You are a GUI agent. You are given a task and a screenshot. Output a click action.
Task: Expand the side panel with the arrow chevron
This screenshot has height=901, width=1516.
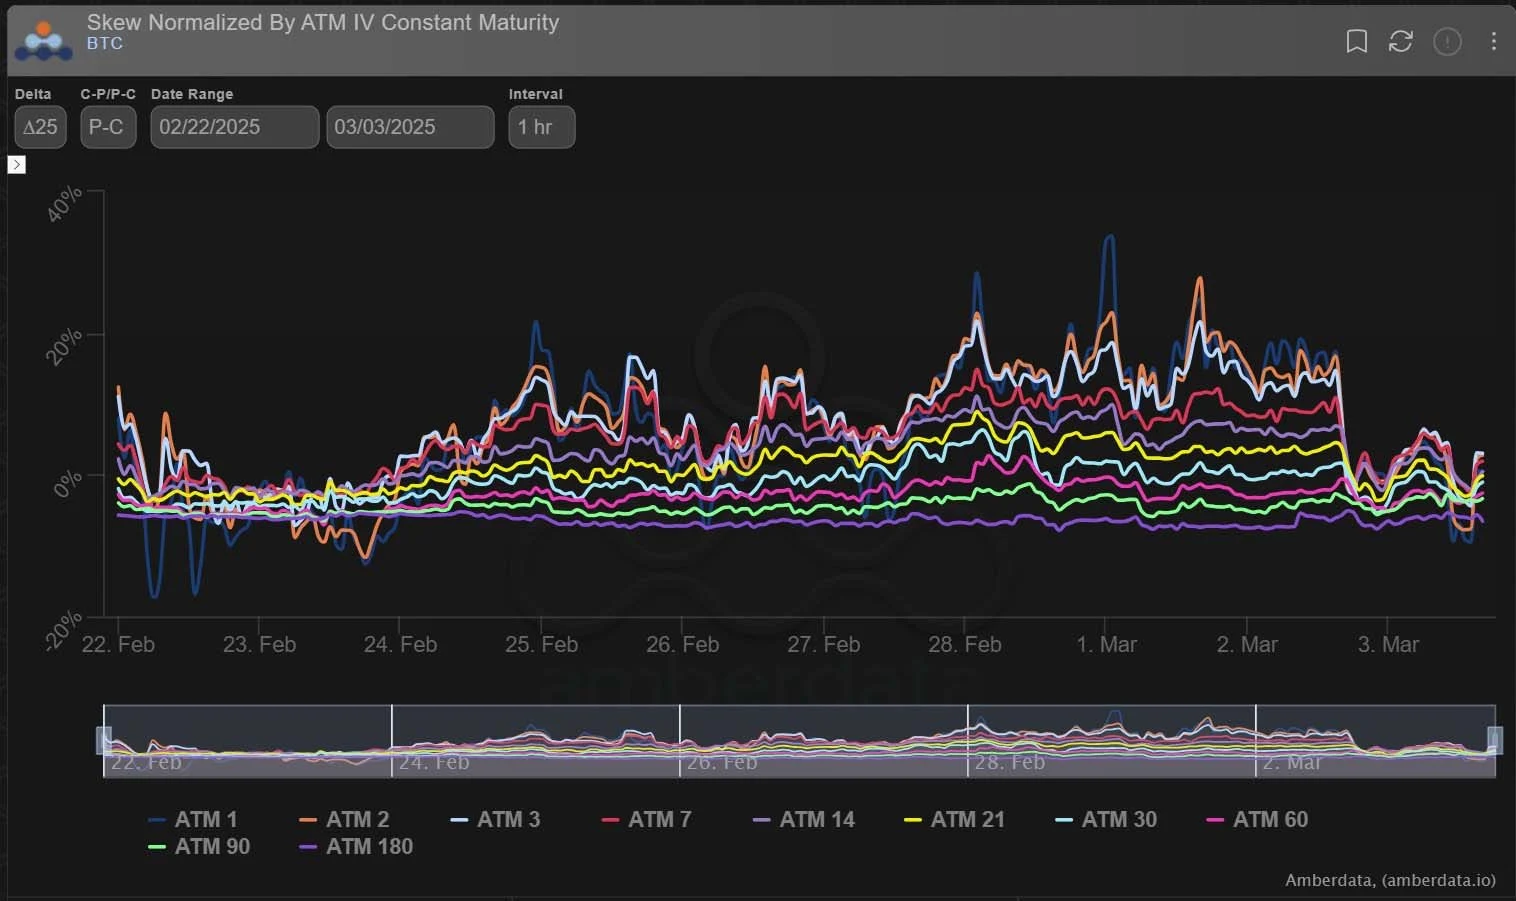point(16,164)
